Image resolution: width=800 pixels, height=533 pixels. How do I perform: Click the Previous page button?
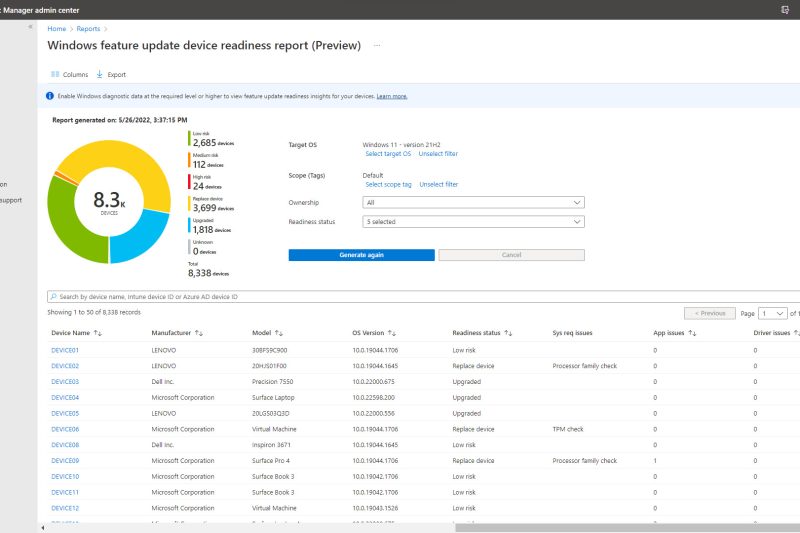[x=710, y=313]
